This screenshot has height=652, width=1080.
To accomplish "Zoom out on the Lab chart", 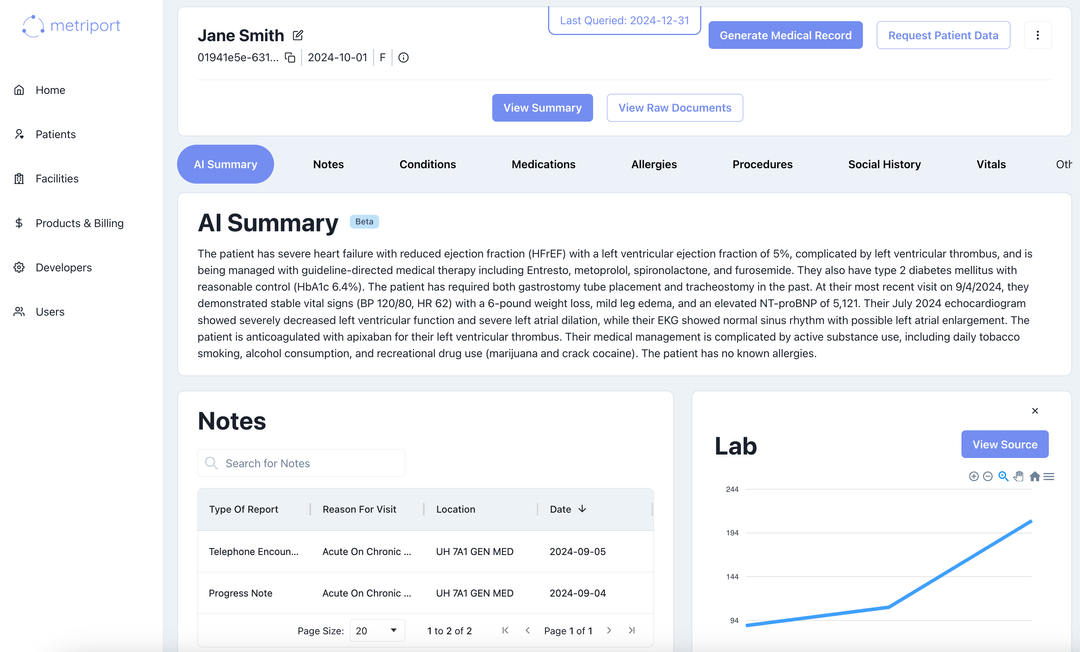I will pos(988,476).
